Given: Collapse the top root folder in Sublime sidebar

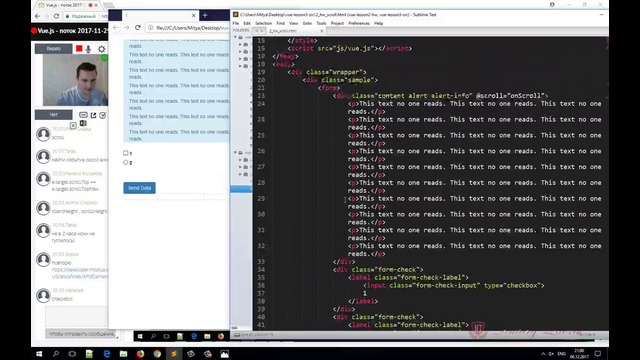Looking at the screenshot, I should tap(236, 38).
